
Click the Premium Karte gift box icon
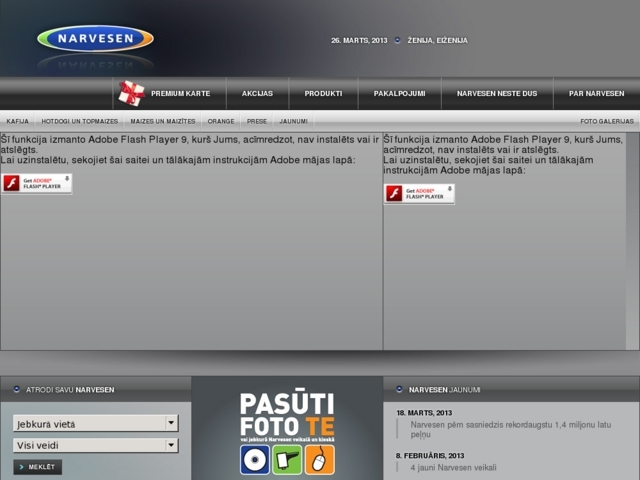tap(131, 93)
